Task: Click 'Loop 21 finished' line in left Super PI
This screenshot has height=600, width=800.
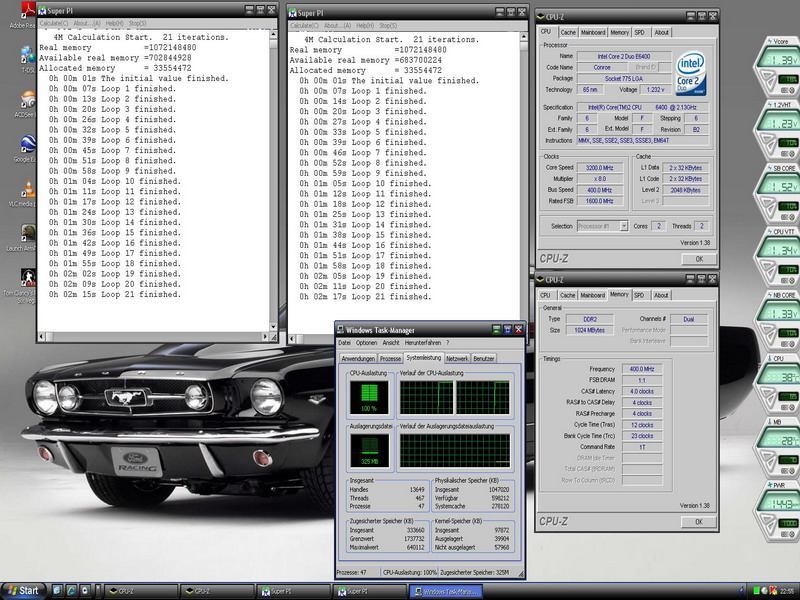Action: (115, 294)
